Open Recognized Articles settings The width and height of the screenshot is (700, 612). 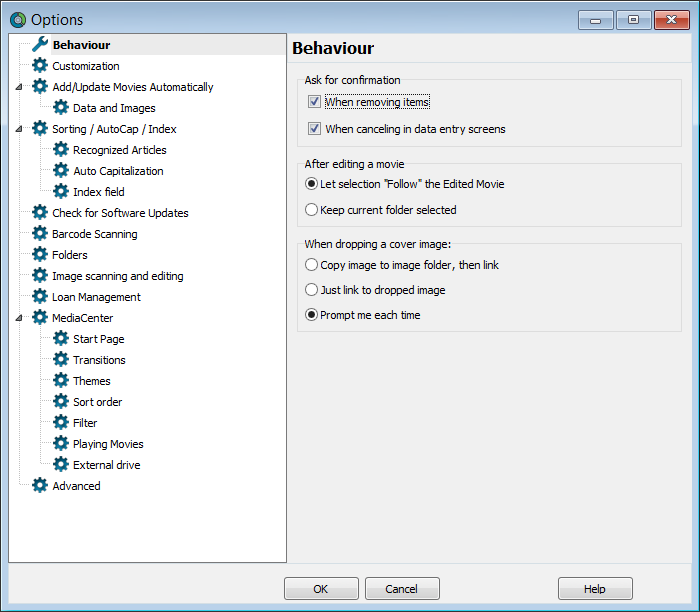tap(120, 150)
